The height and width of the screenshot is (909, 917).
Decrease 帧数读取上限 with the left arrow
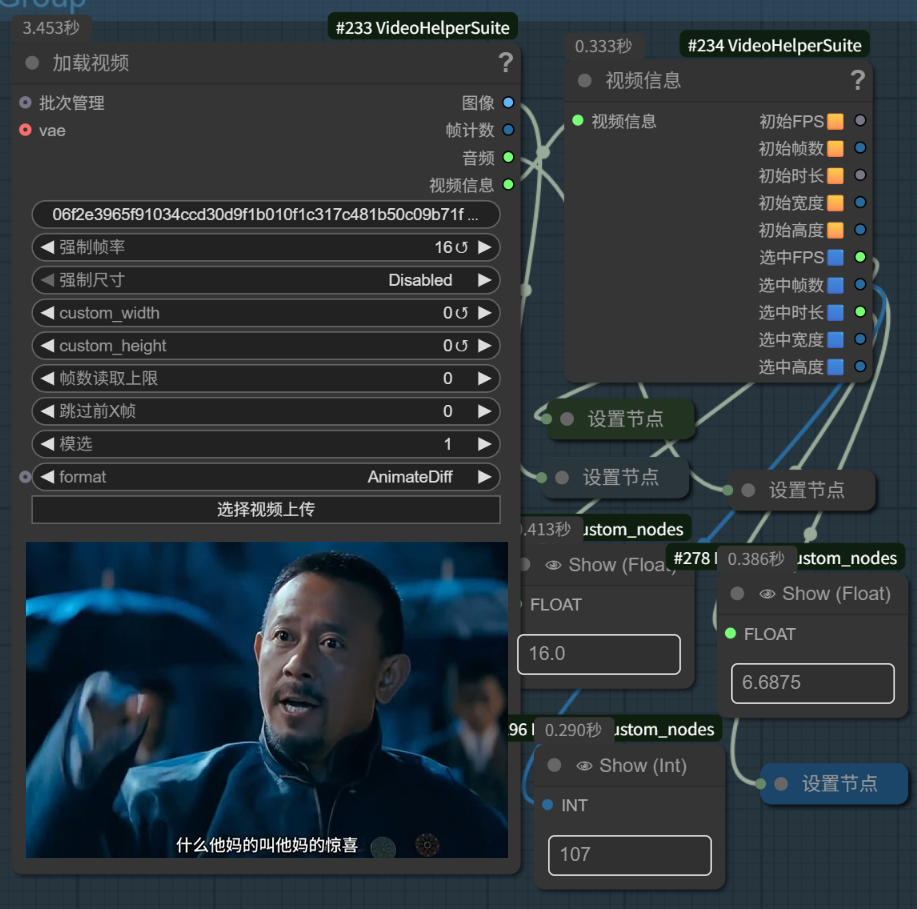pyautogui.click(x=47, y=378)
